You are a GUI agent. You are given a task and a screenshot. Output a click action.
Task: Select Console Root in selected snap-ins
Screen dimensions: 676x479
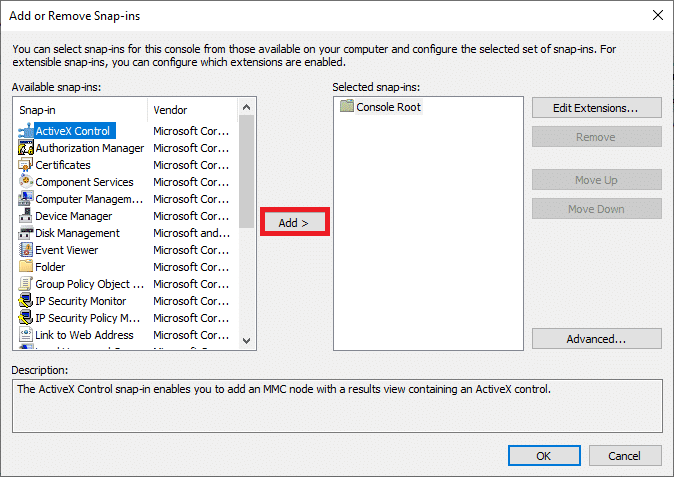[381, 107]
